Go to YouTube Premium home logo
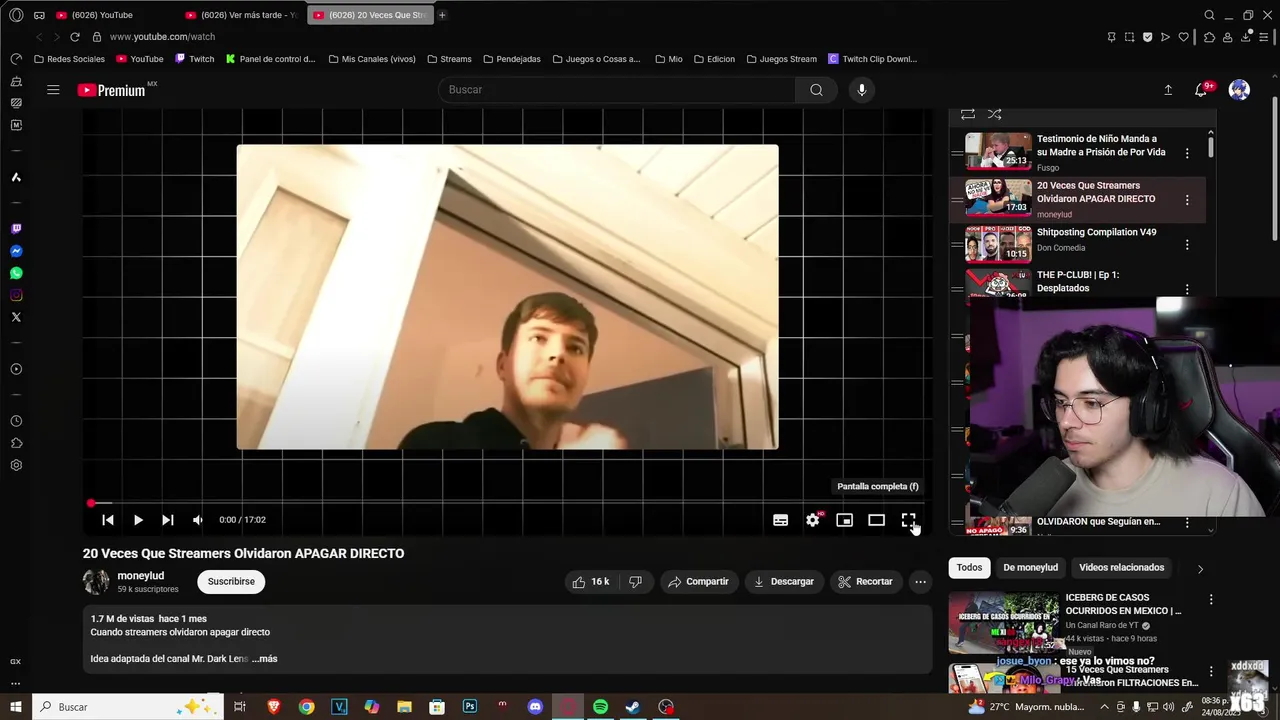Screen dimensions: 1280x720 pos(112,90)
